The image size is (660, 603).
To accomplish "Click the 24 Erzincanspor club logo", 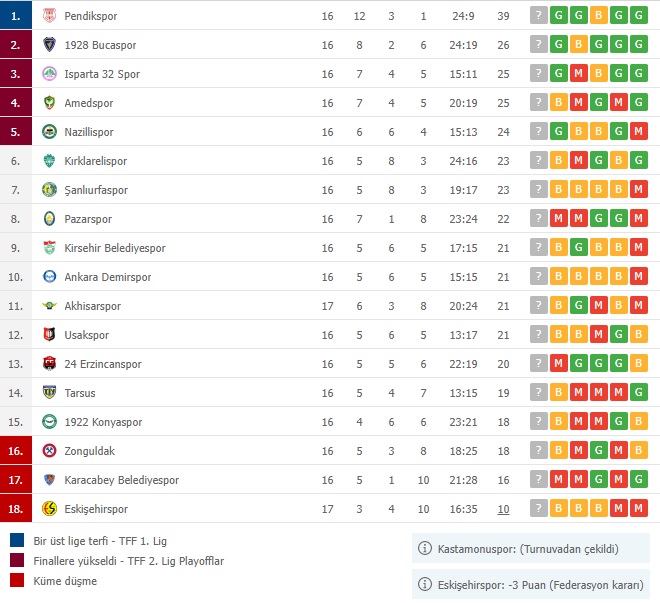I will [49, 364].
